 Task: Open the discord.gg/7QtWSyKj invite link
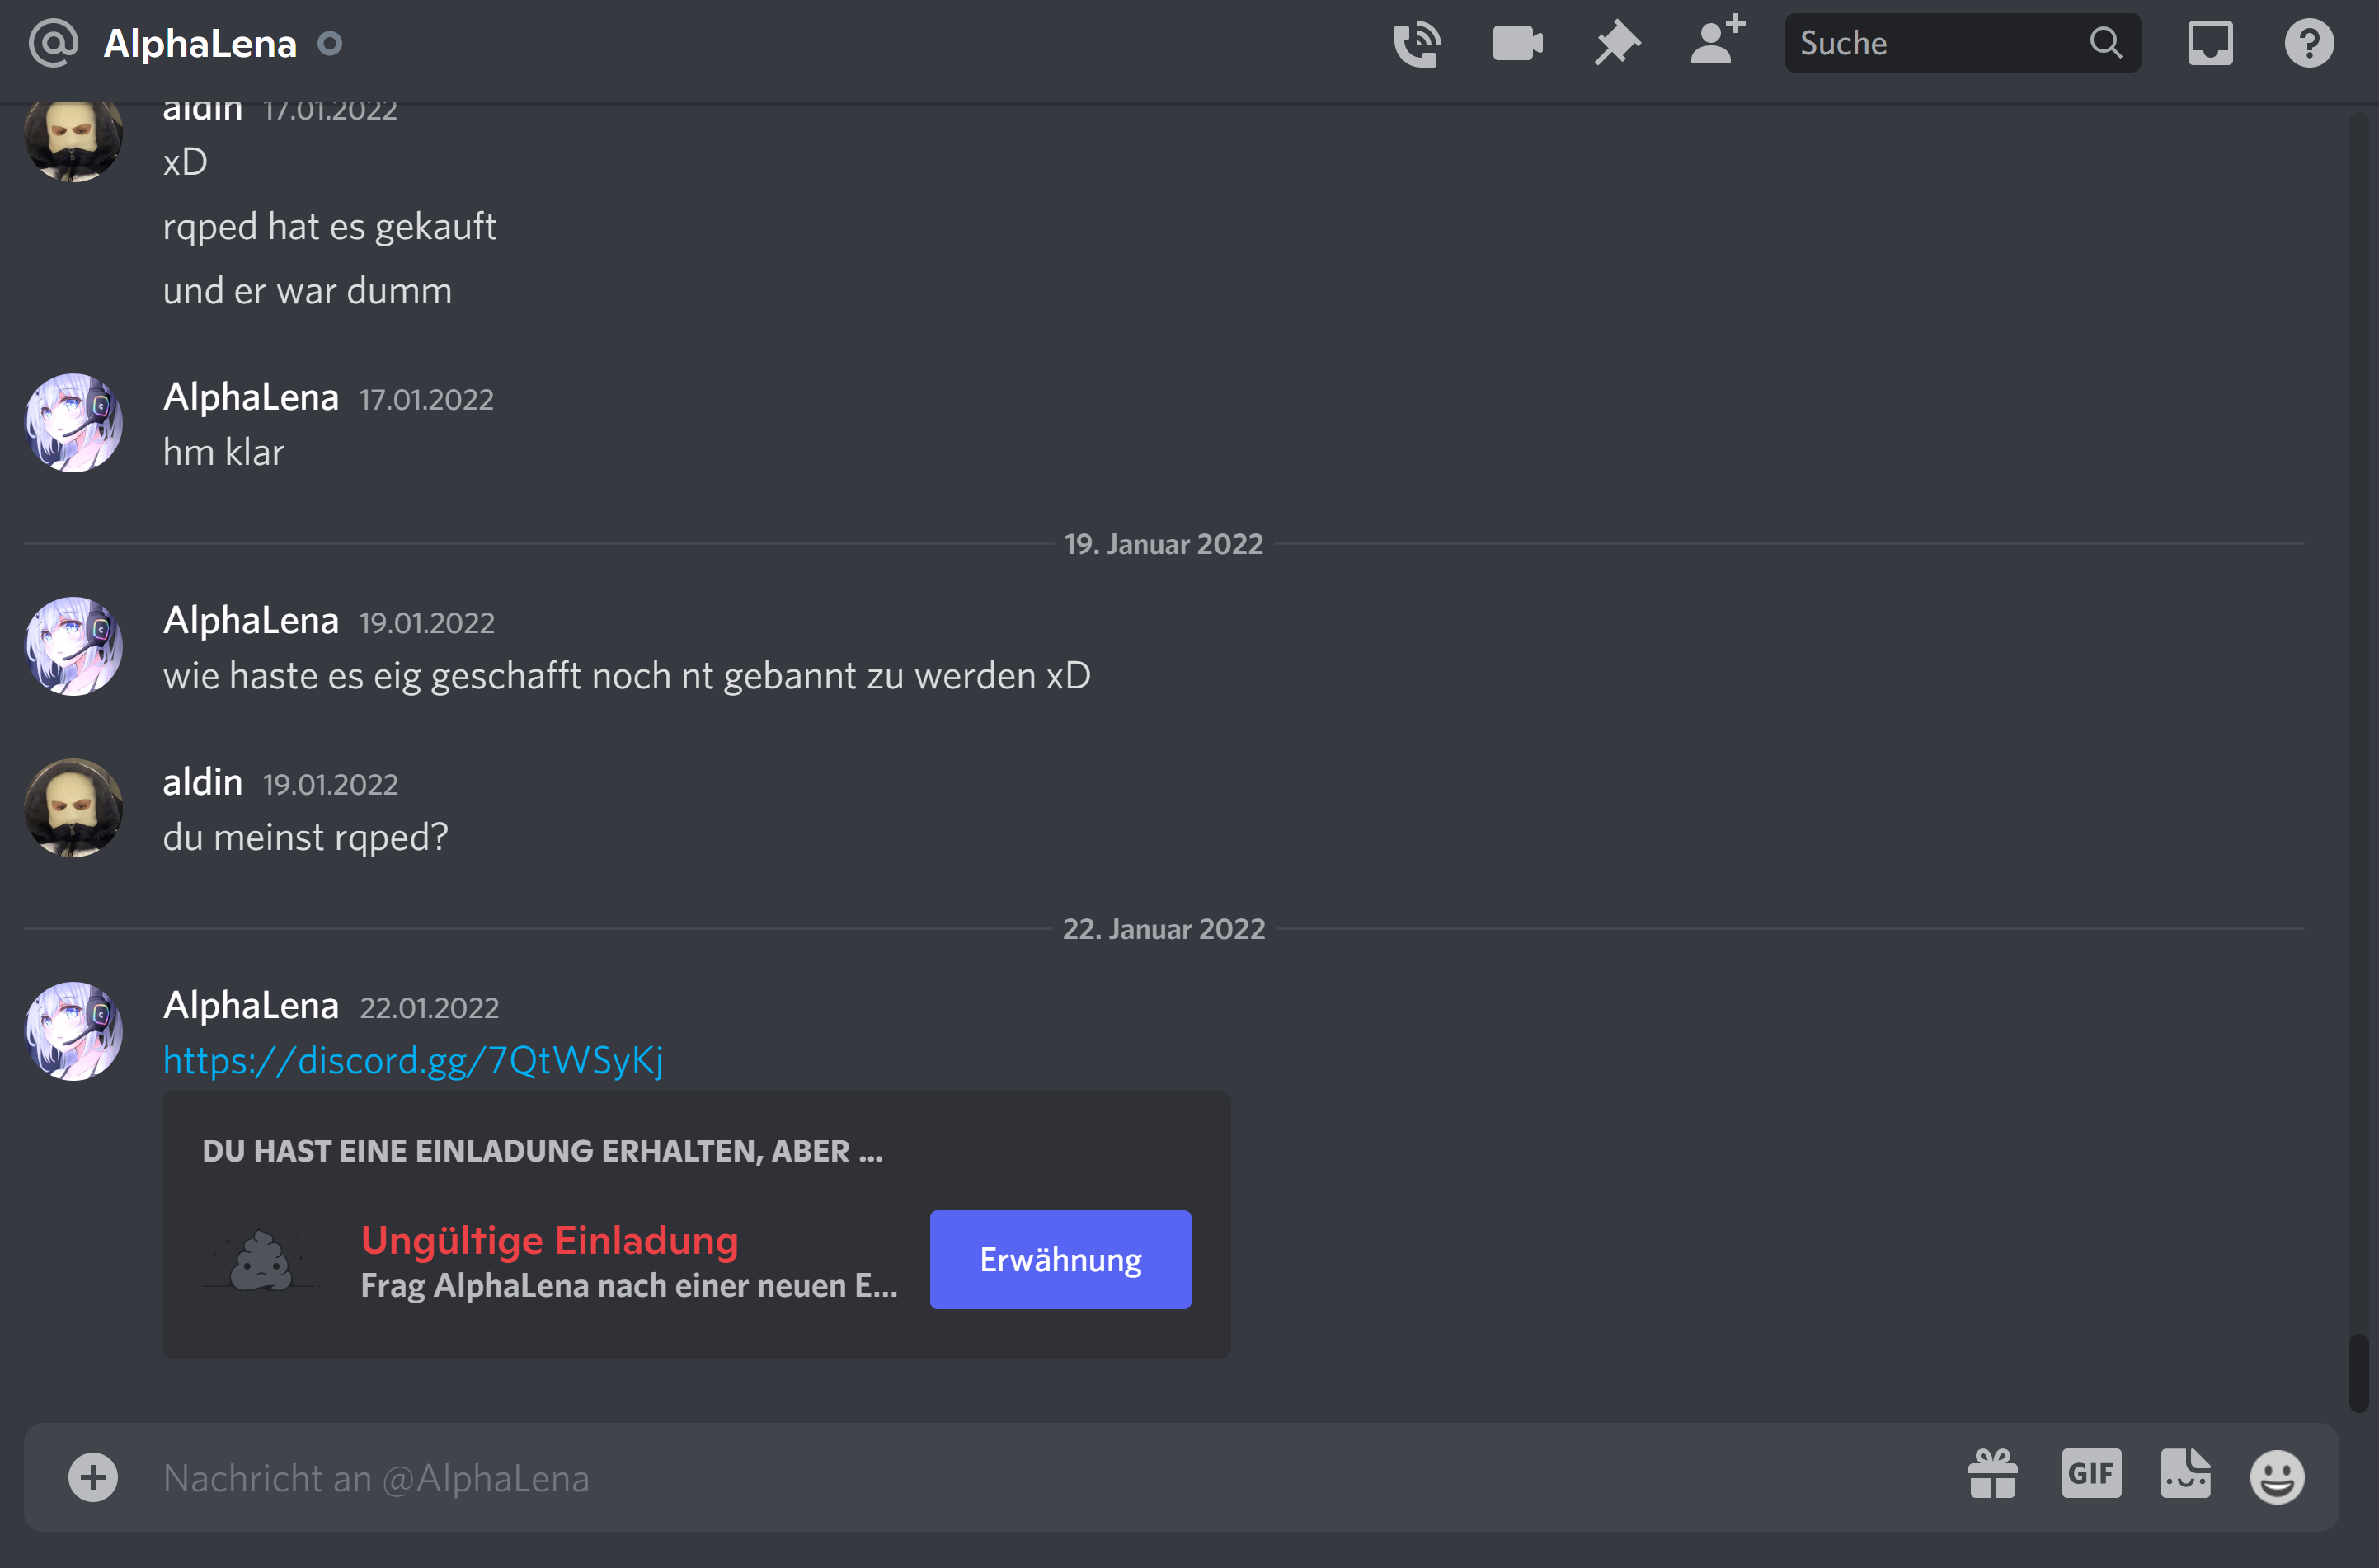413,1060
